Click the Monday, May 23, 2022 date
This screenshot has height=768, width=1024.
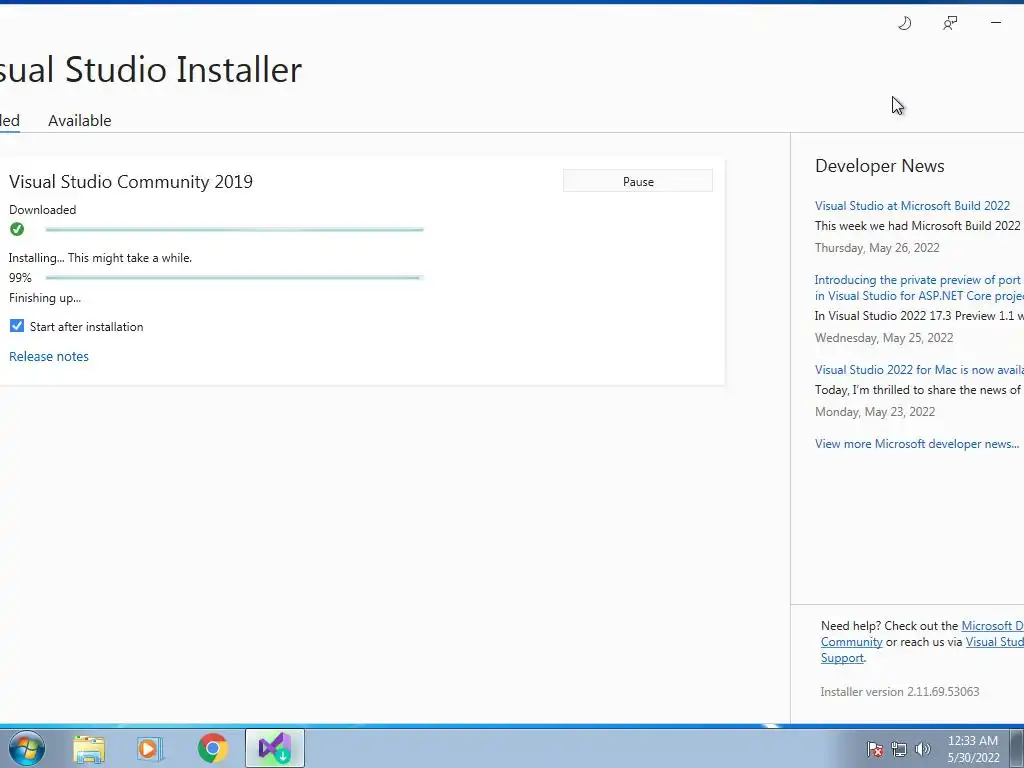click(875, 412)
